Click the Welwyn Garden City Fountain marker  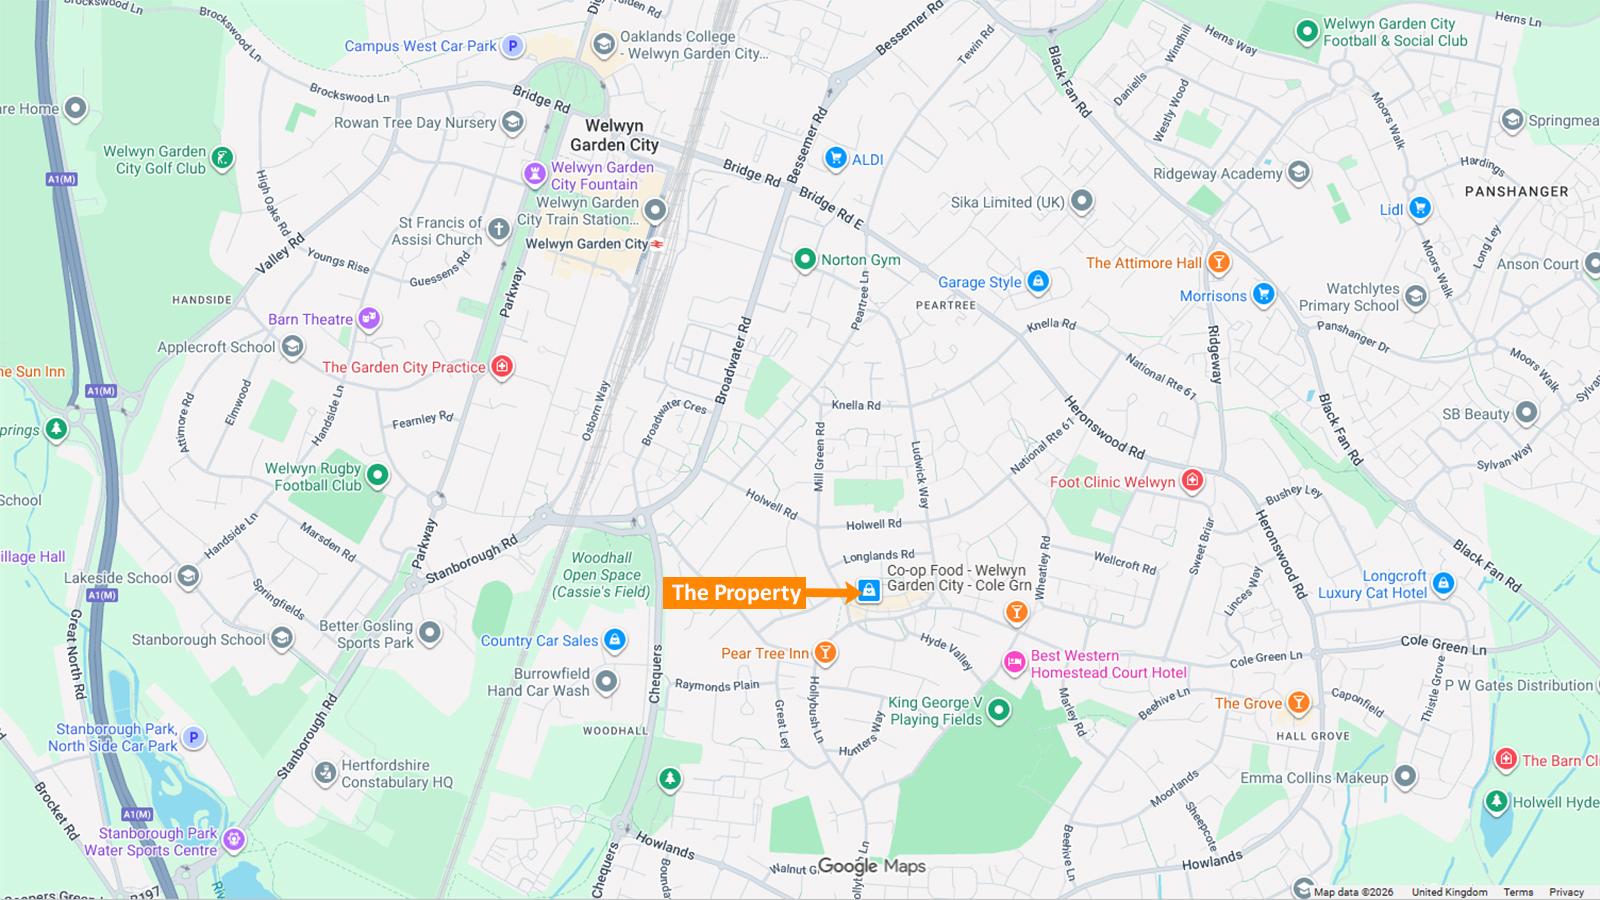pos(535,175)
